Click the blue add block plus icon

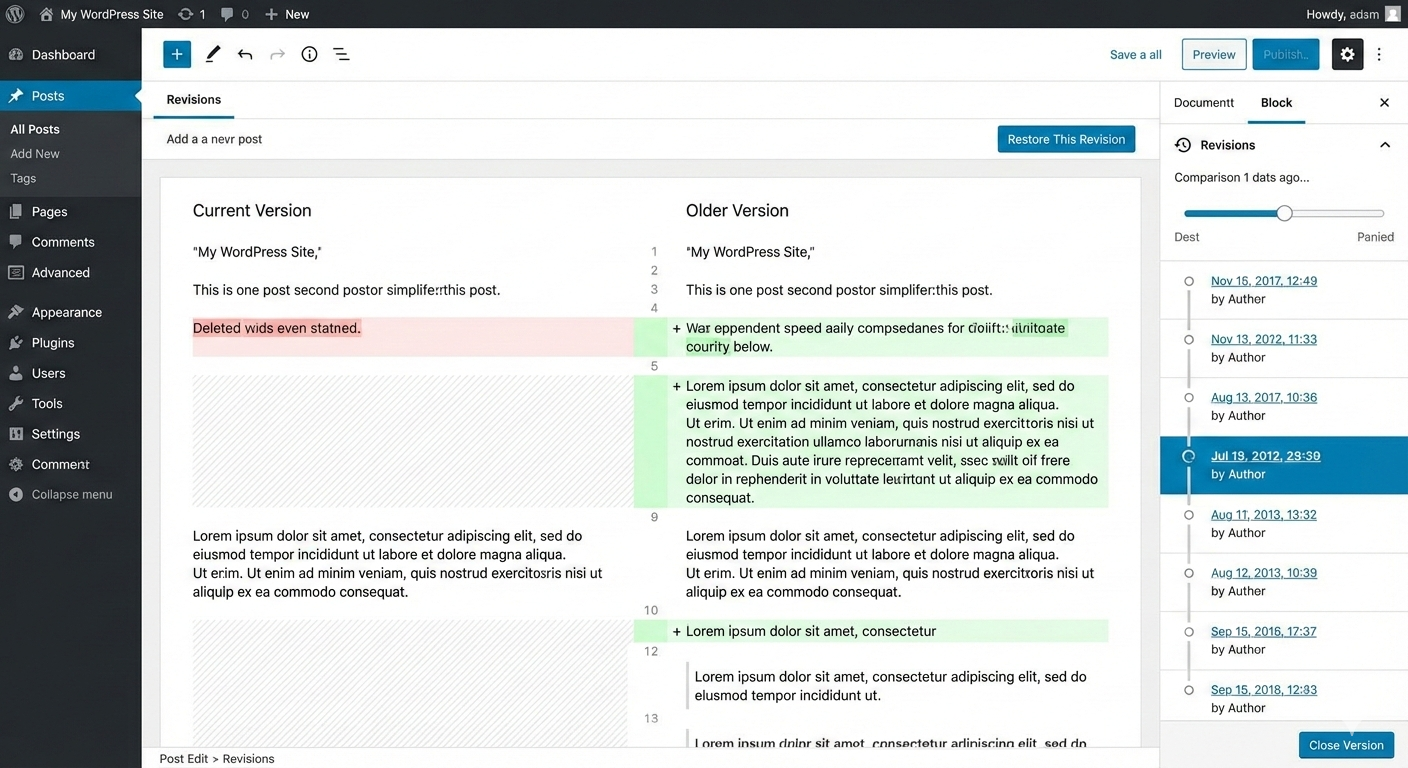click(177, 54)
